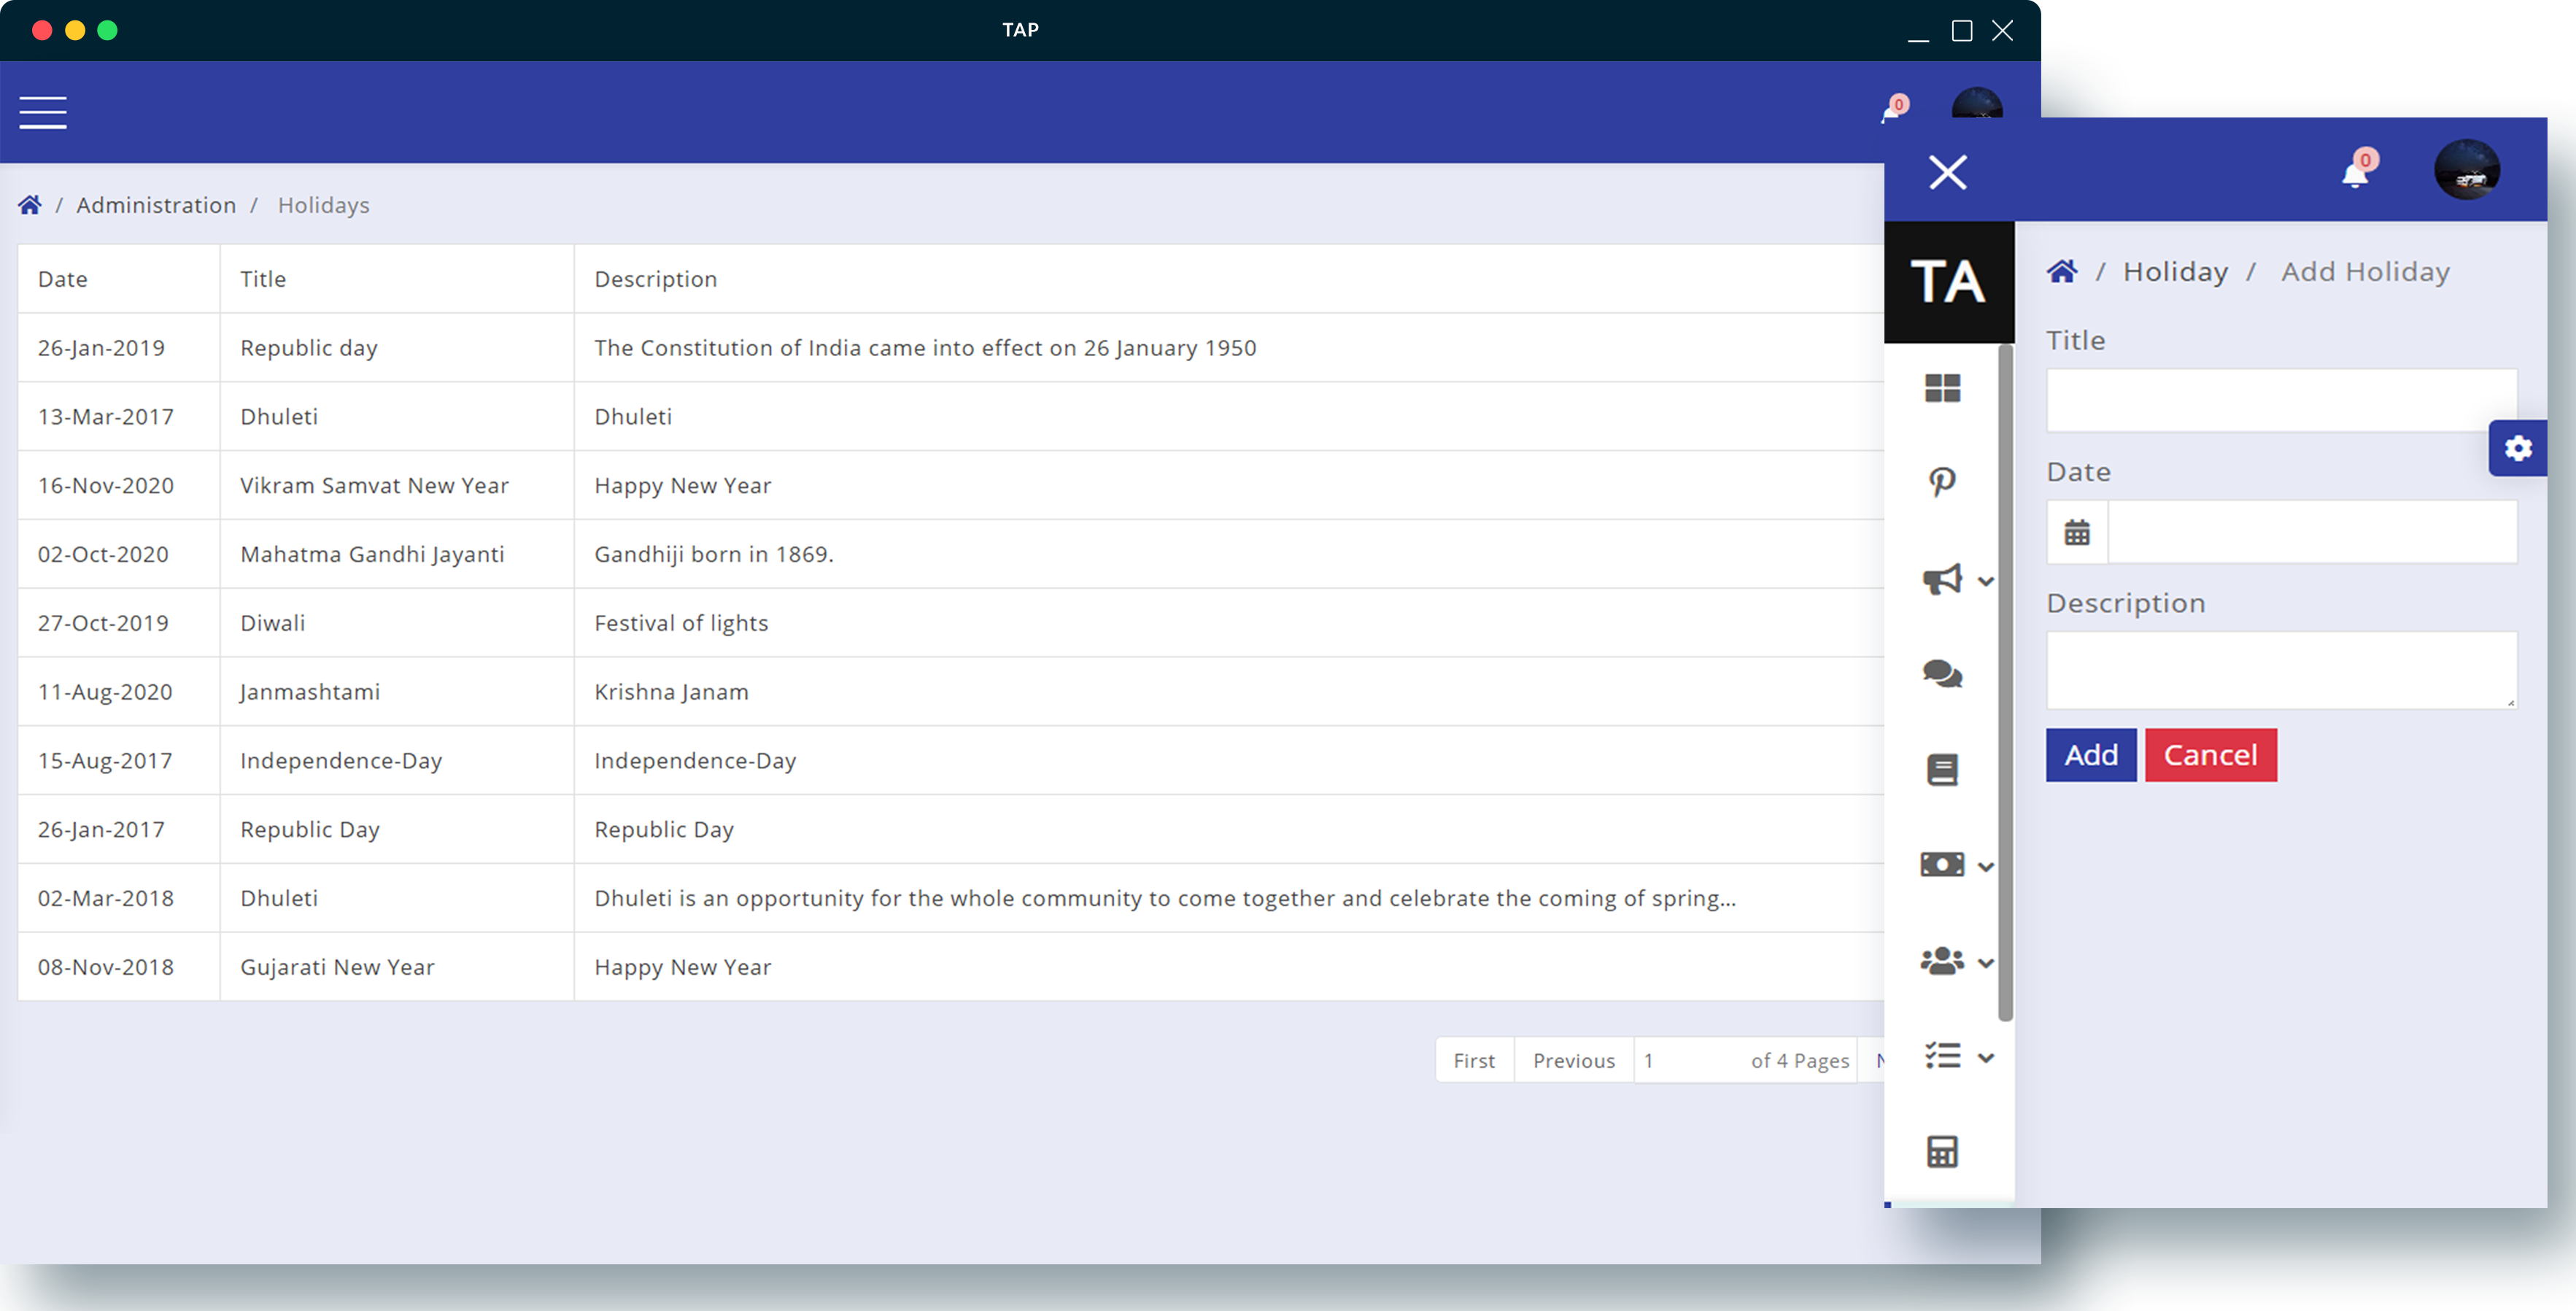Expand the money payments submenu chevron

pos(1986,866)
